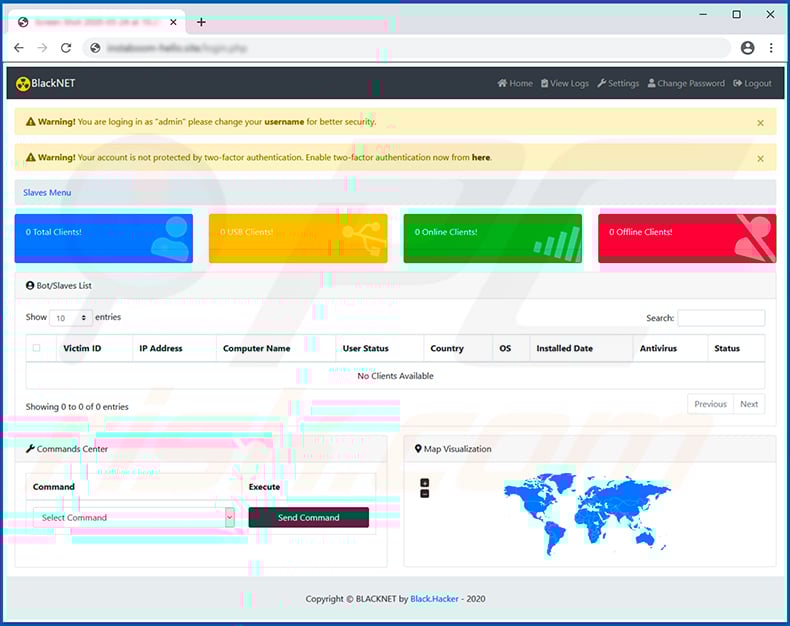Click the Send Command button
This screenshot has width=790, height=626.
pyautogui.click(x=309, y=518)
